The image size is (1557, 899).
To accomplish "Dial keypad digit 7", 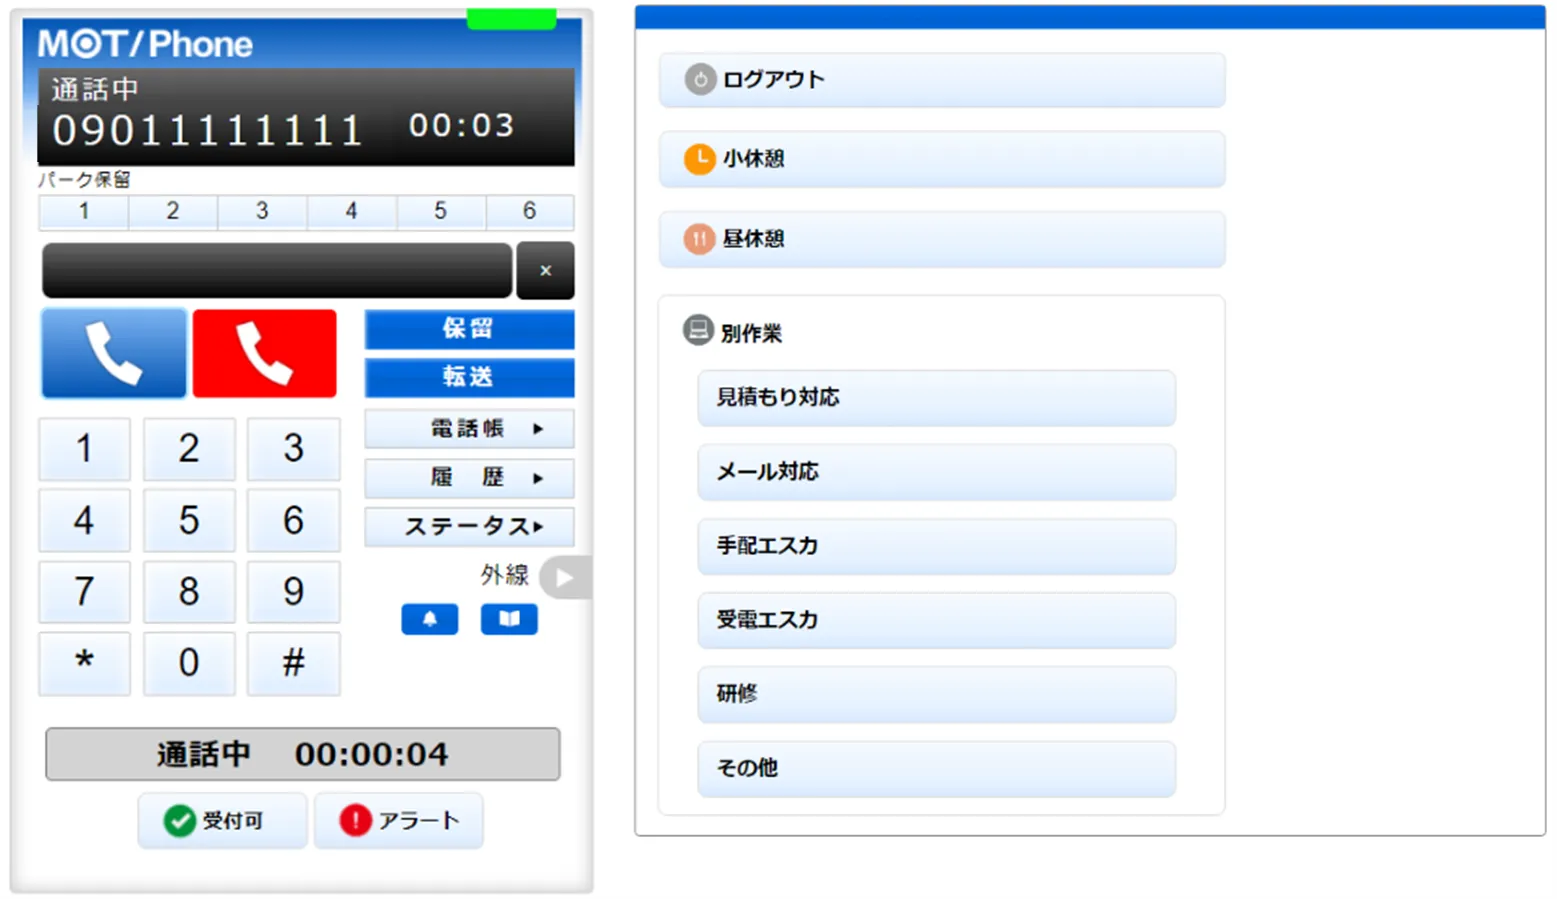I will pos(85,592).
